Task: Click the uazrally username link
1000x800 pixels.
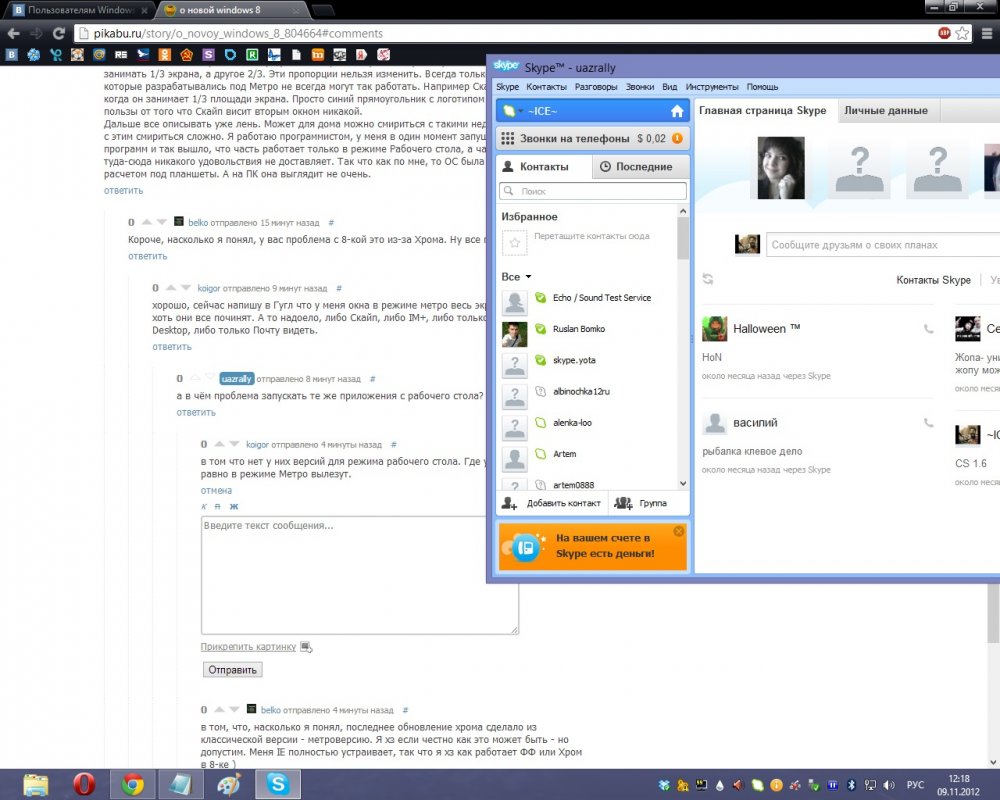Action: click(237, 379)
